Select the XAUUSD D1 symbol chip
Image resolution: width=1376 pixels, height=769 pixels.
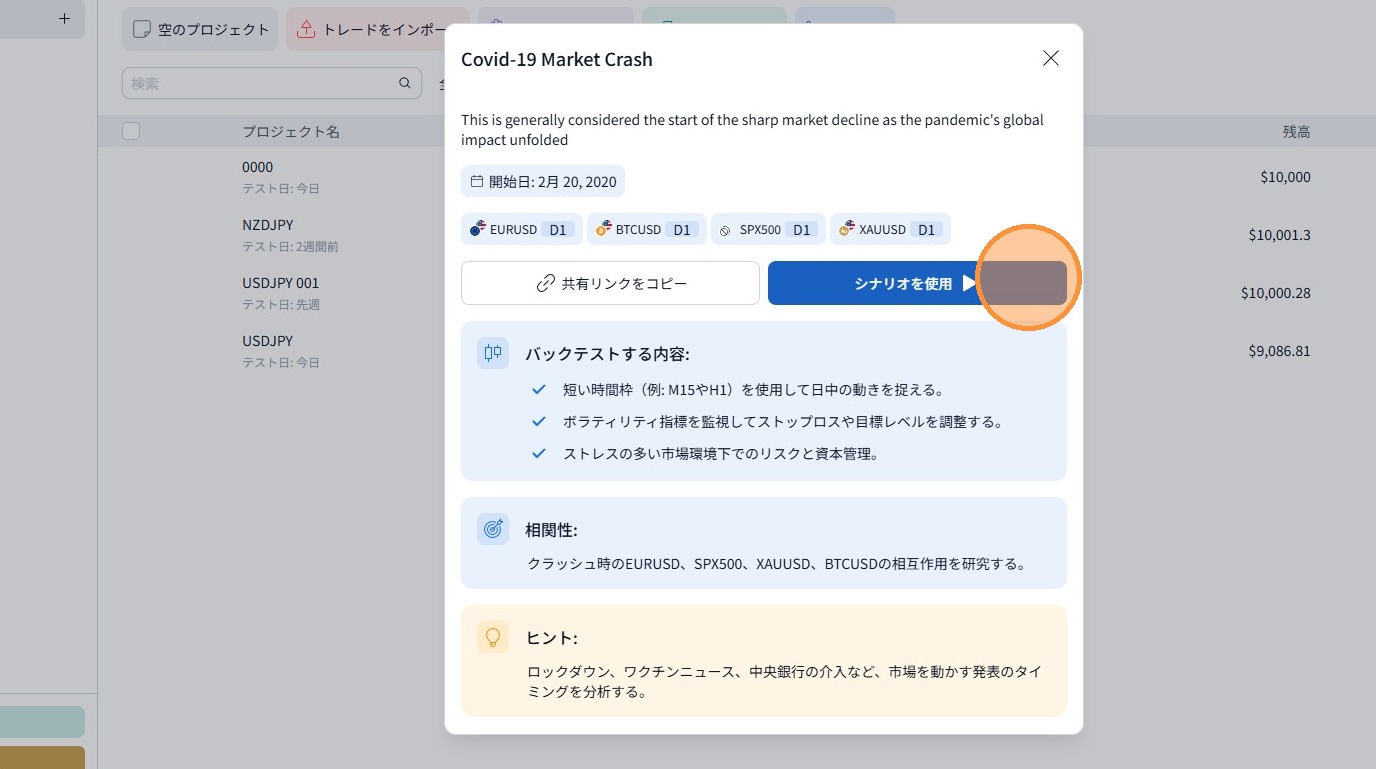(890, 229)
